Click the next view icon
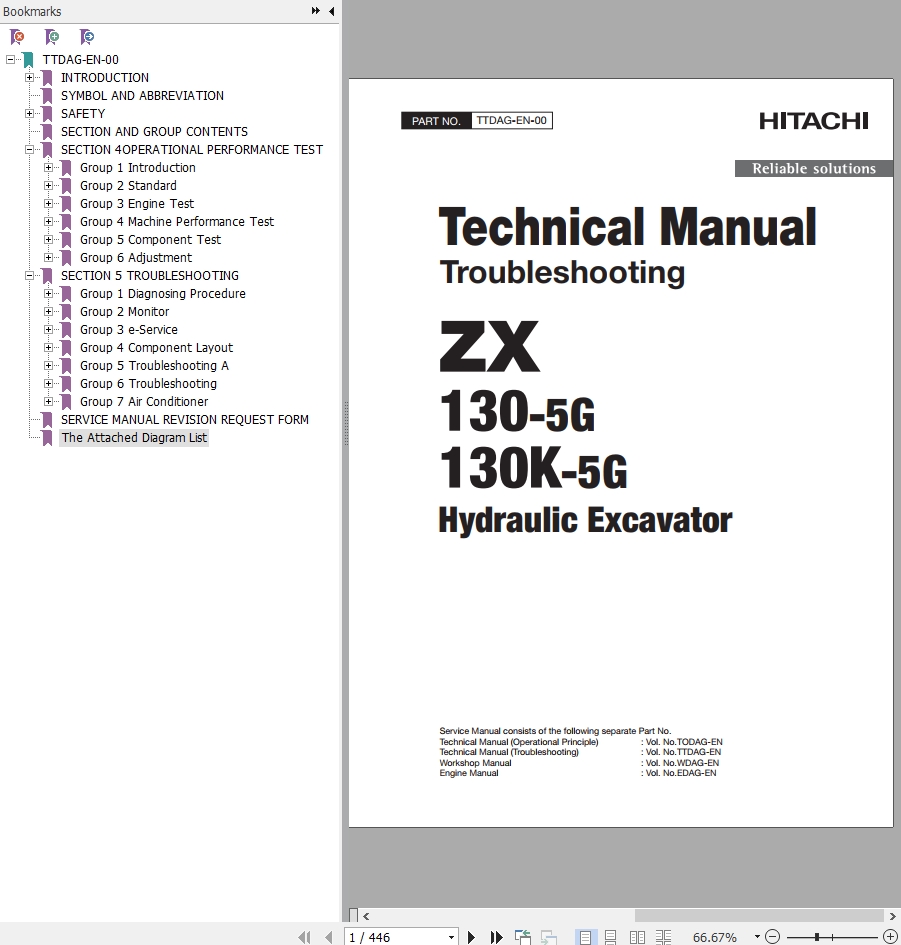Screen dimensions: 901x945 coord(548,937)
